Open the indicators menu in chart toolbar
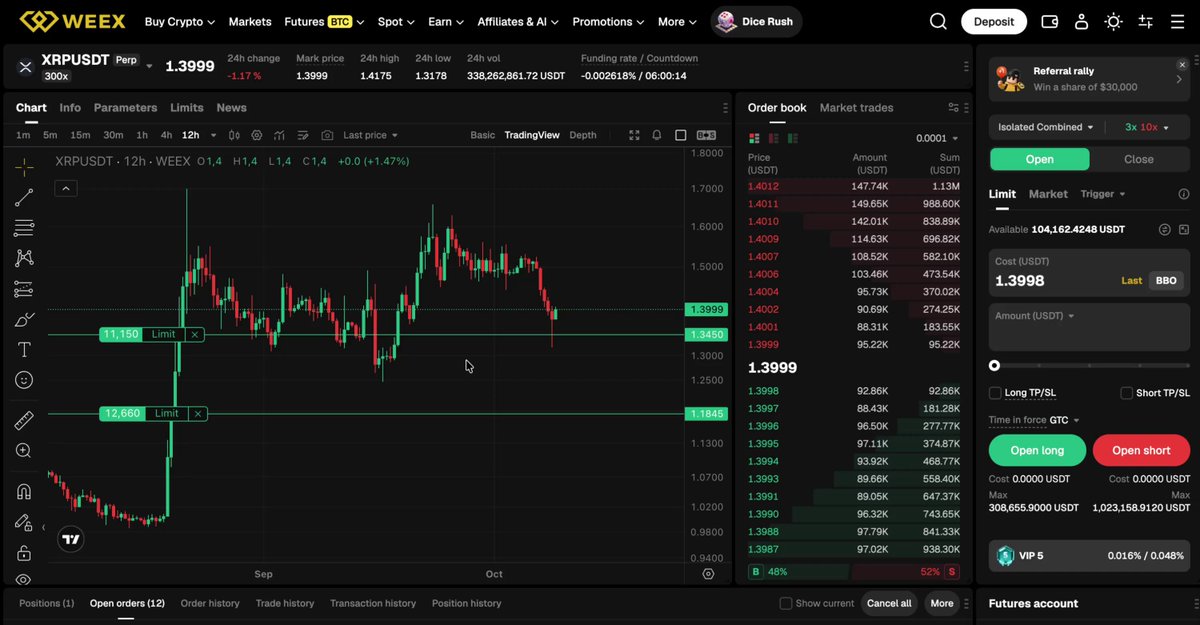This screenshot has width=1200, height=625. pyautogui.click(x=279, y=135)
